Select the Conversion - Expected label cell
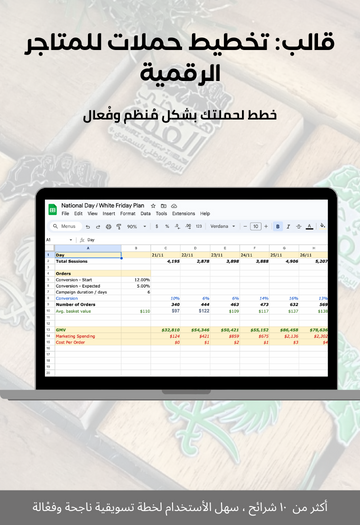The height and width of the screenshot is (525, 360). click(88, 286)
